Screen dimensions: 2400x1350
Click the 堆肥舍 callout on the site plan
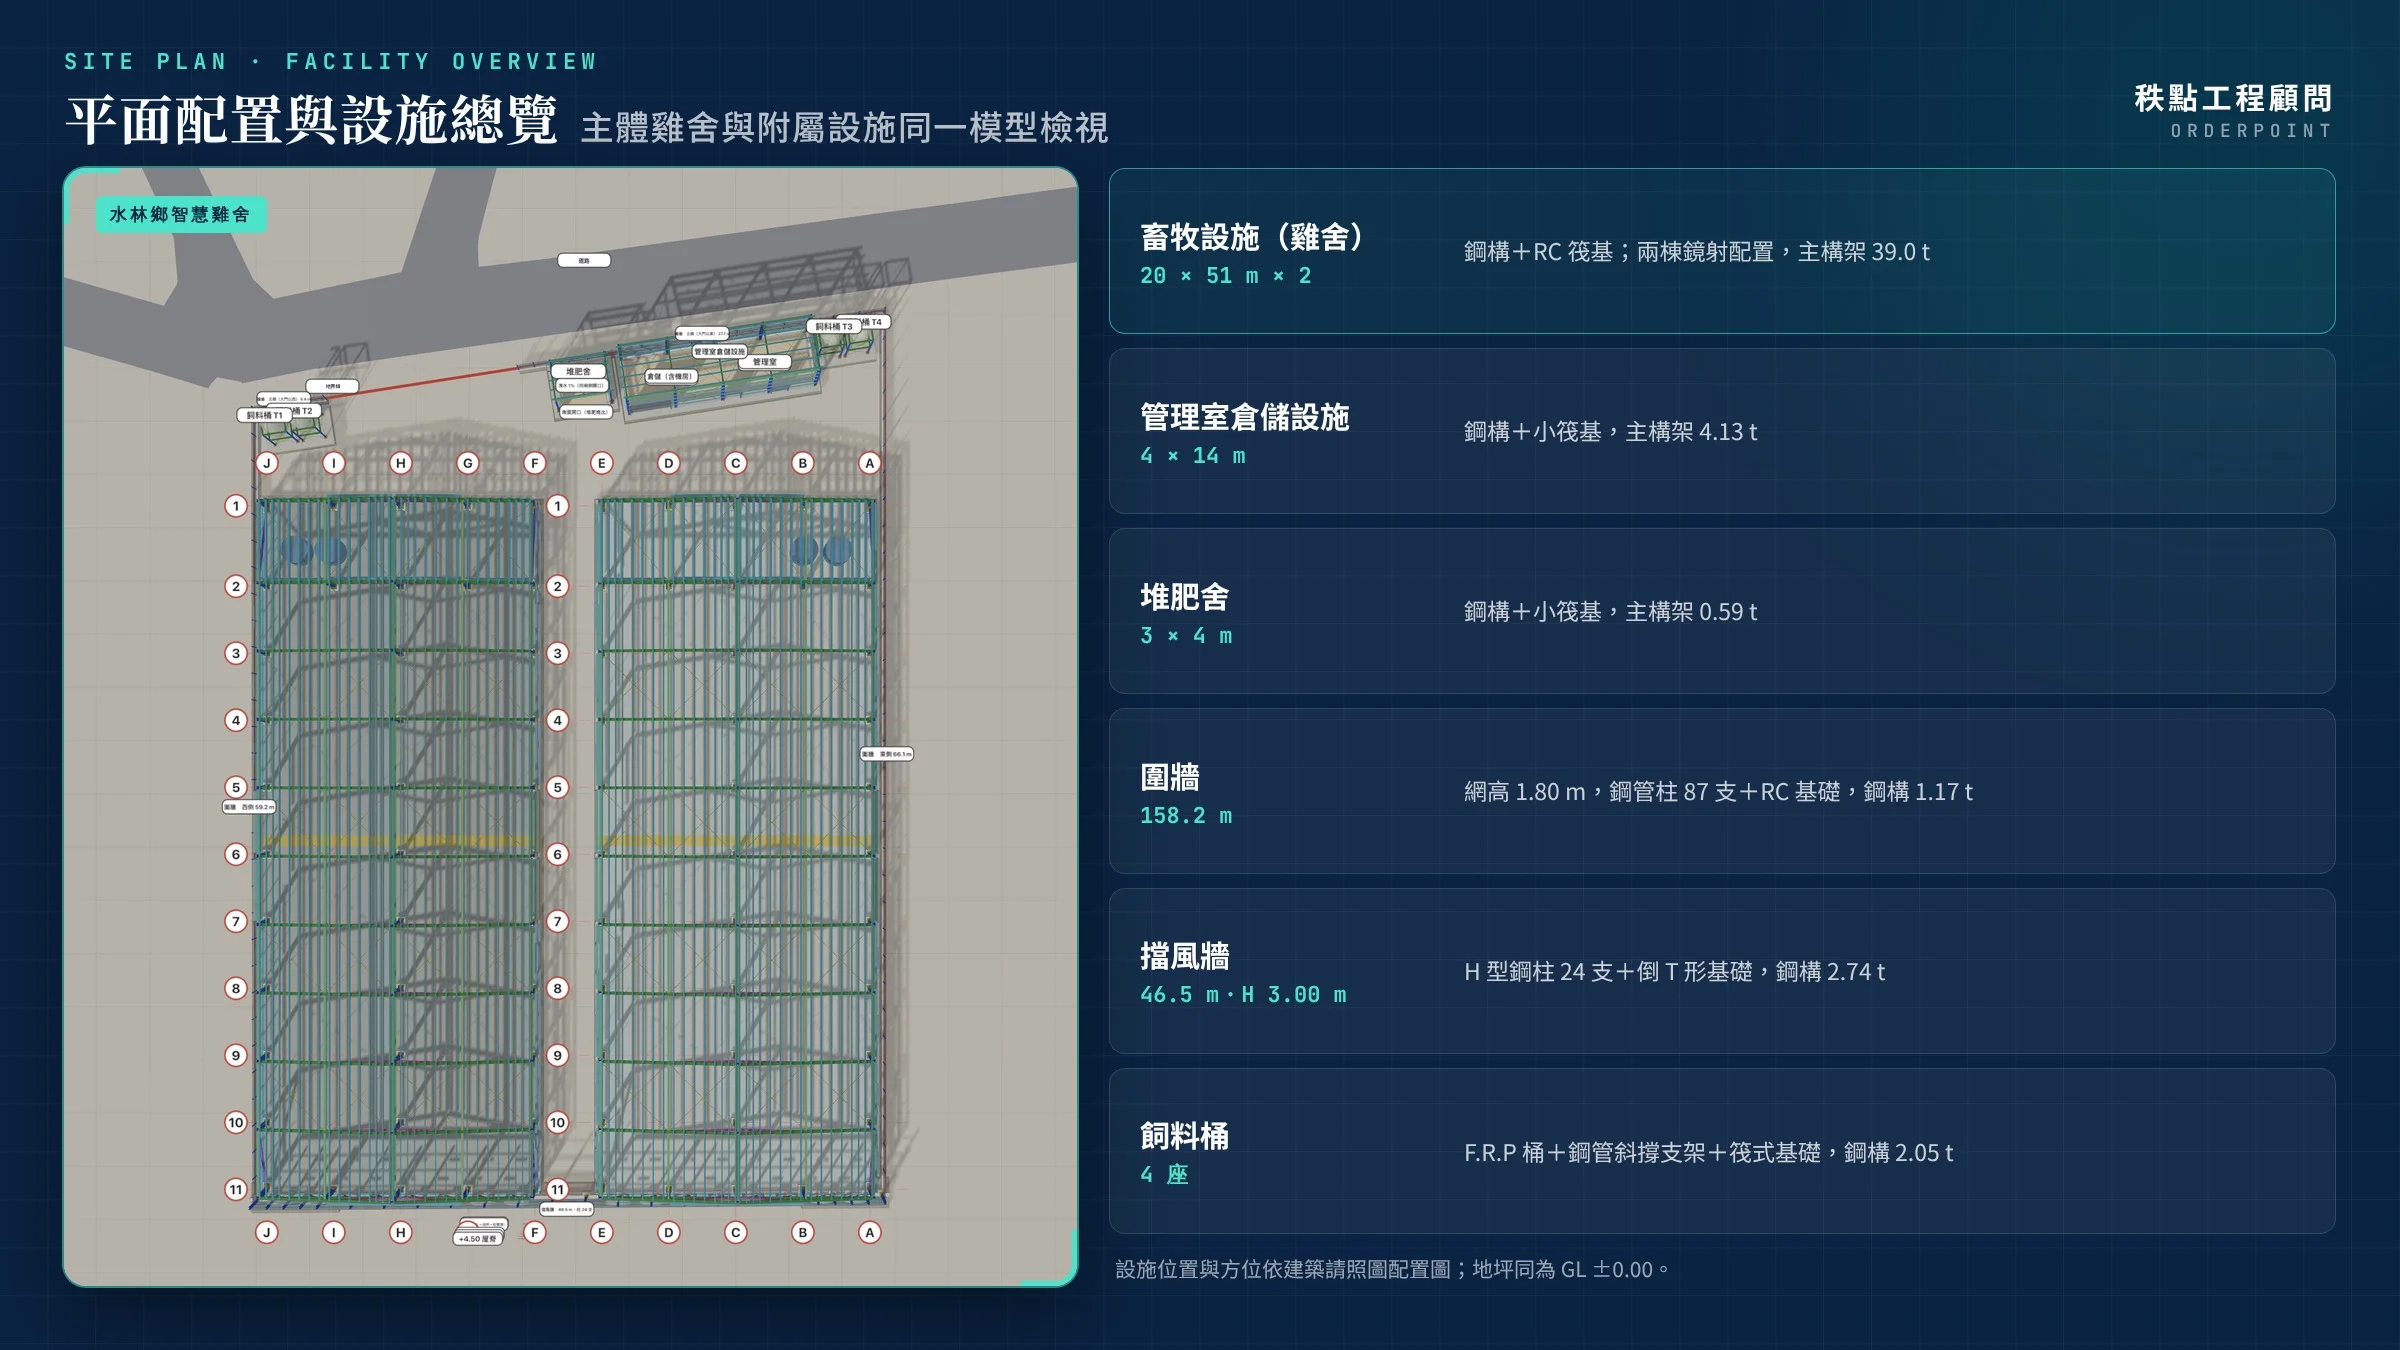pyautogui.click(x=578, y=371)
